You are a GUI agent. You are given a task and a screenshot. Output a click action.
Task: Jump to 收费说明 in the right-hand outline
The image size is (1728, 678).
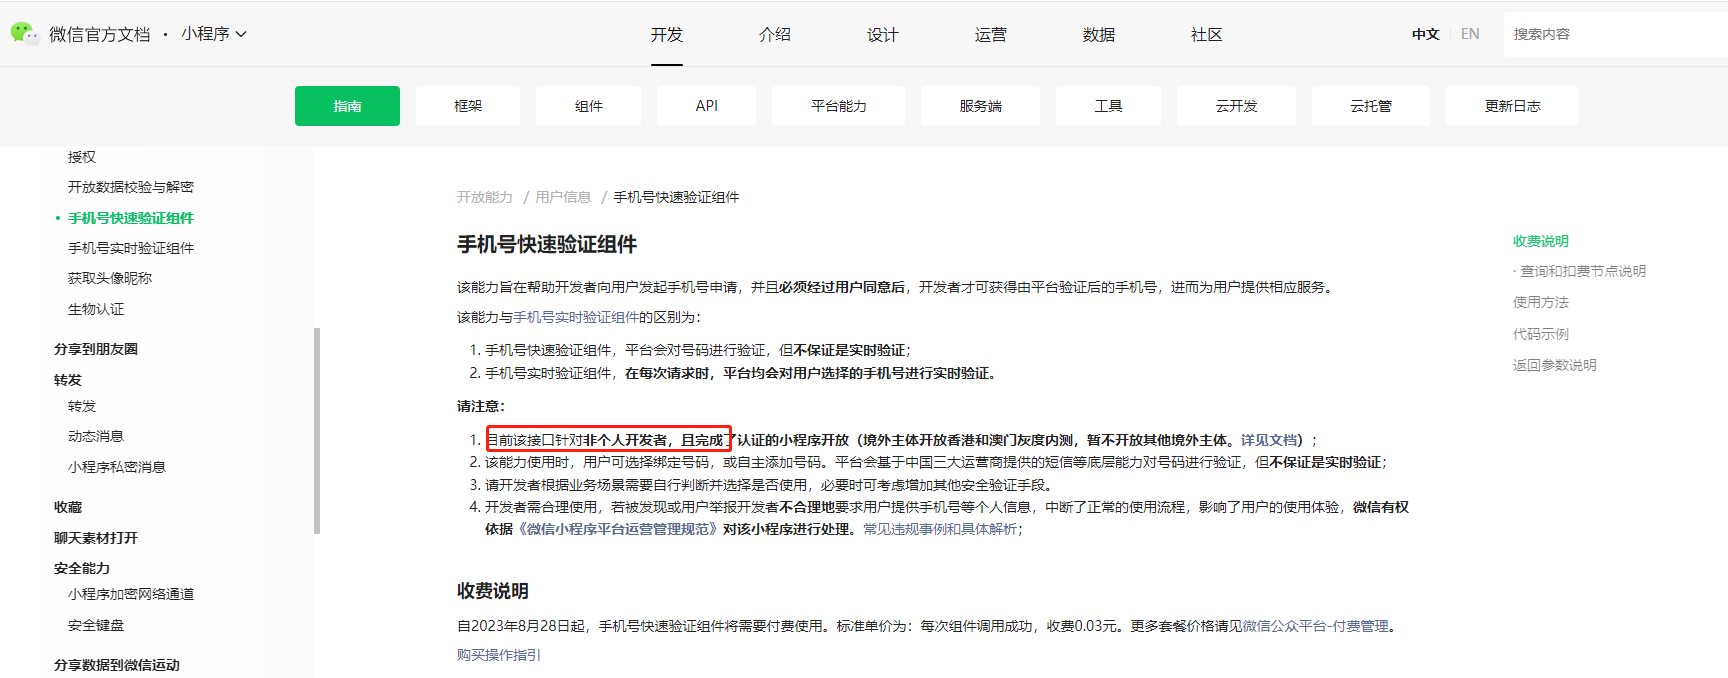coord(1541,241)
